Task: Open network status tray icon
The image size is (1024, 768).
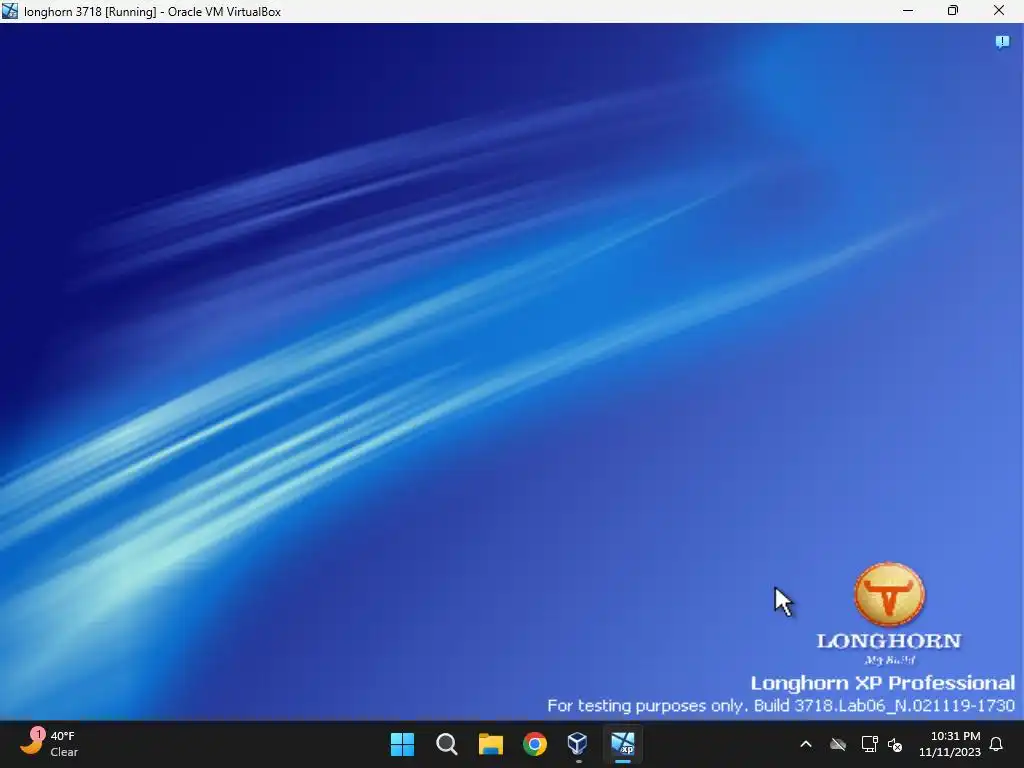Action: pyautogui.click(x=869, y=744)
